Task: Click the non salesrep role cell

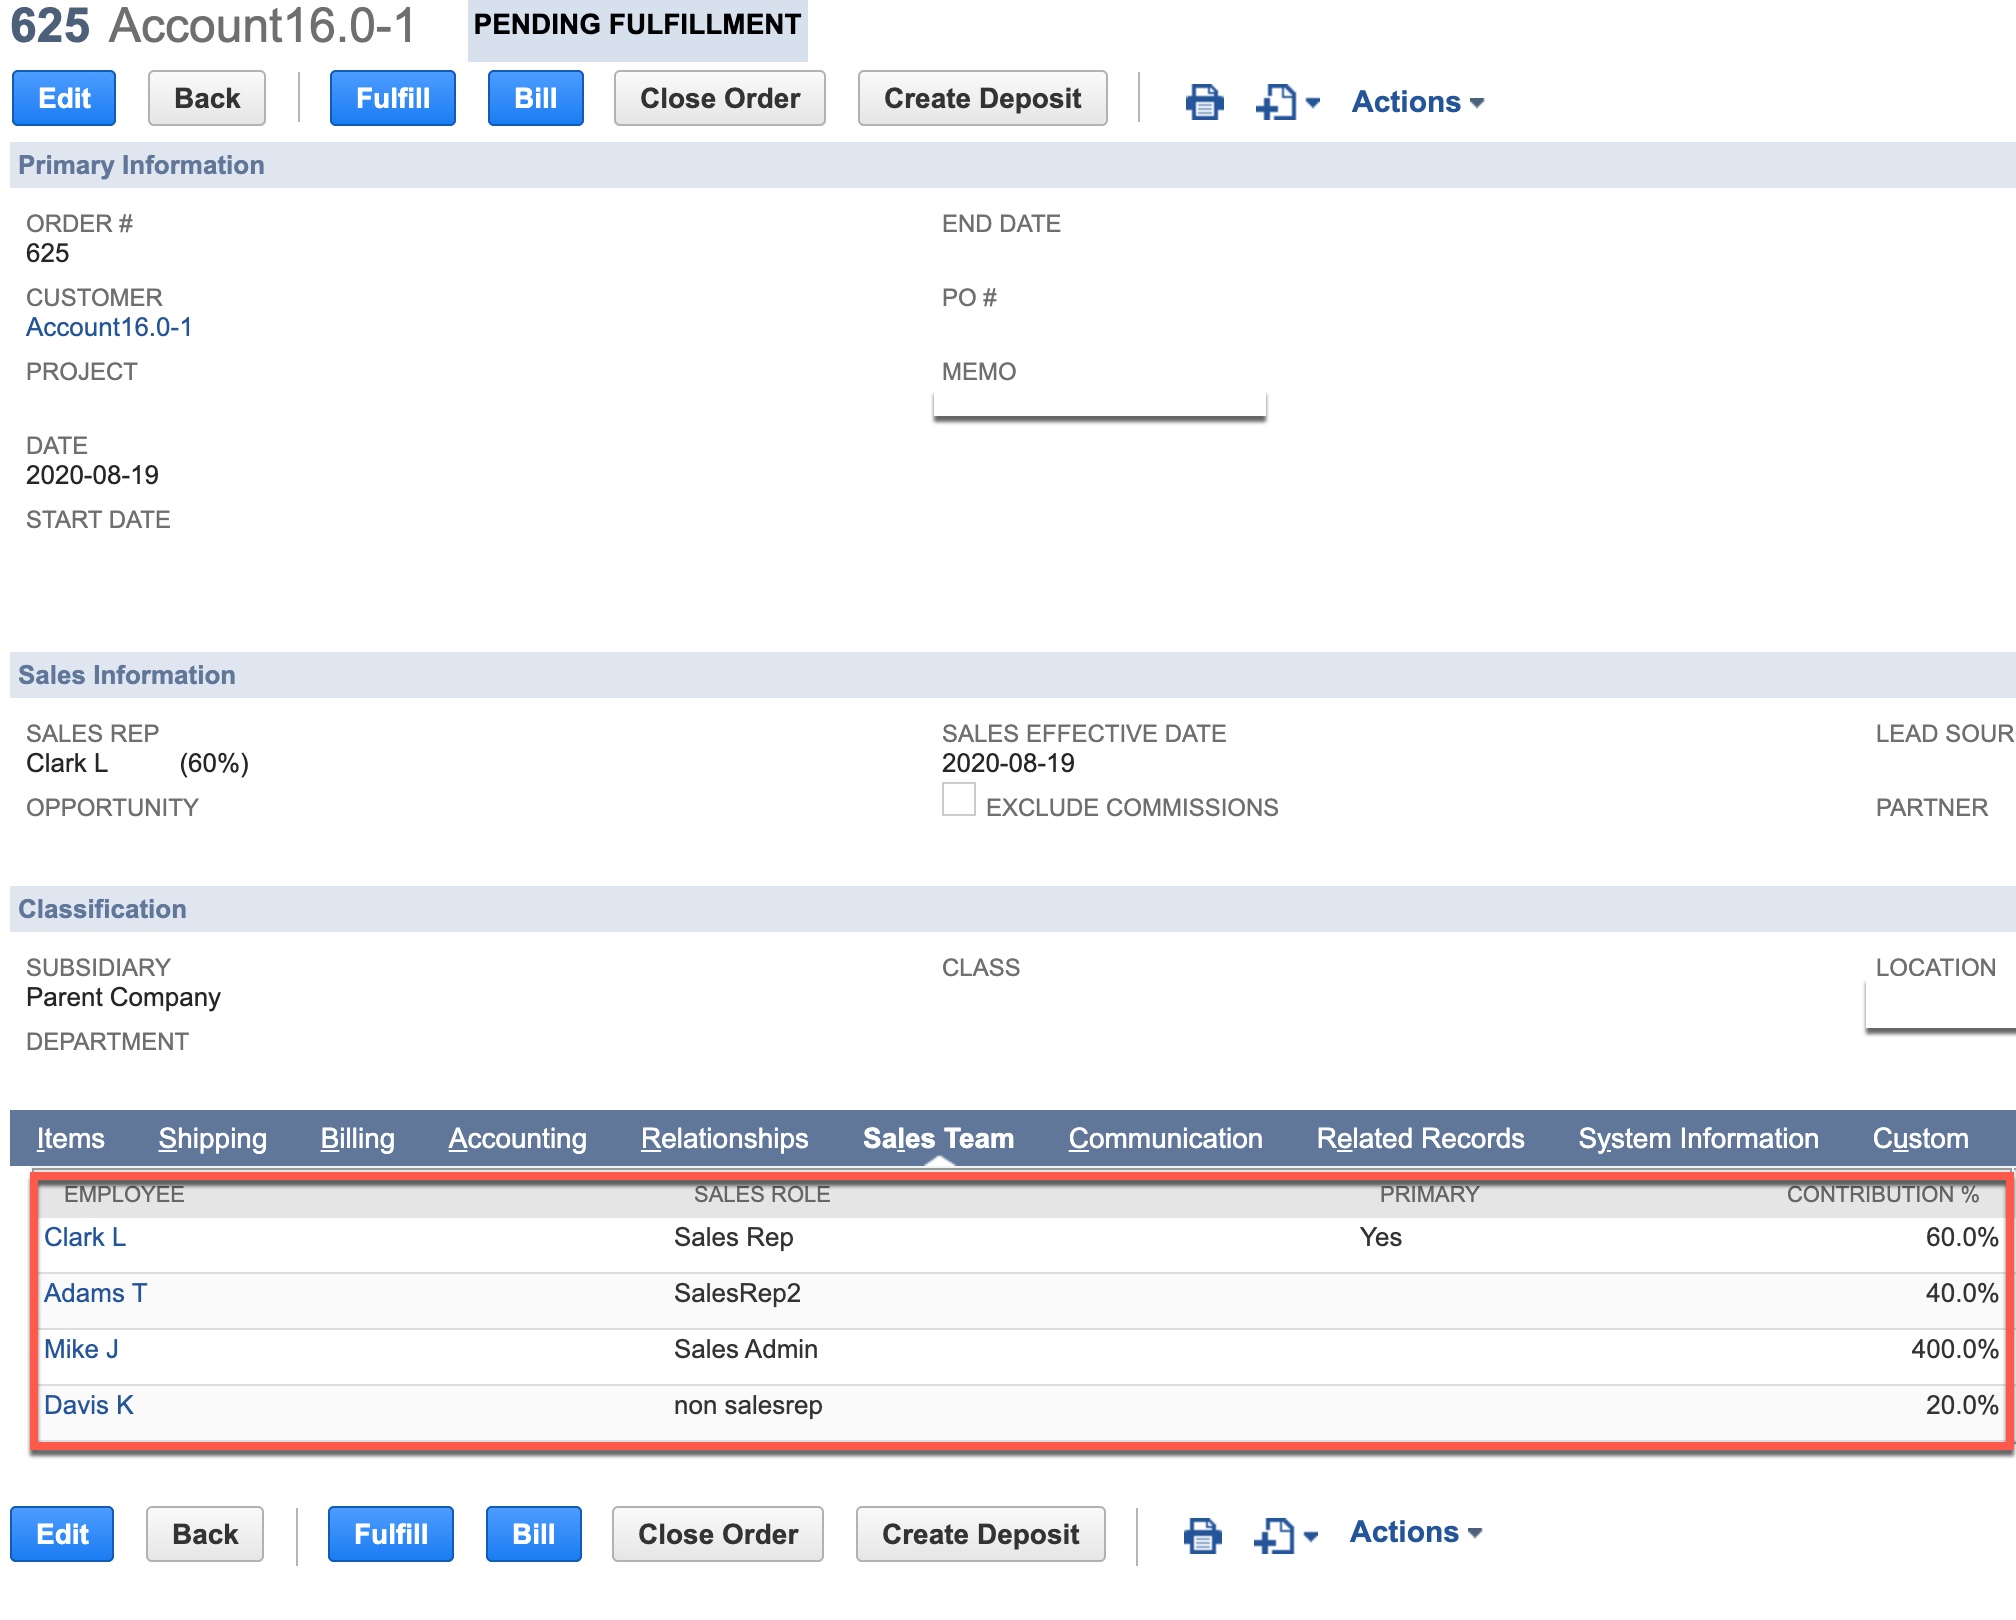Action: click(x=748, y=1405)
